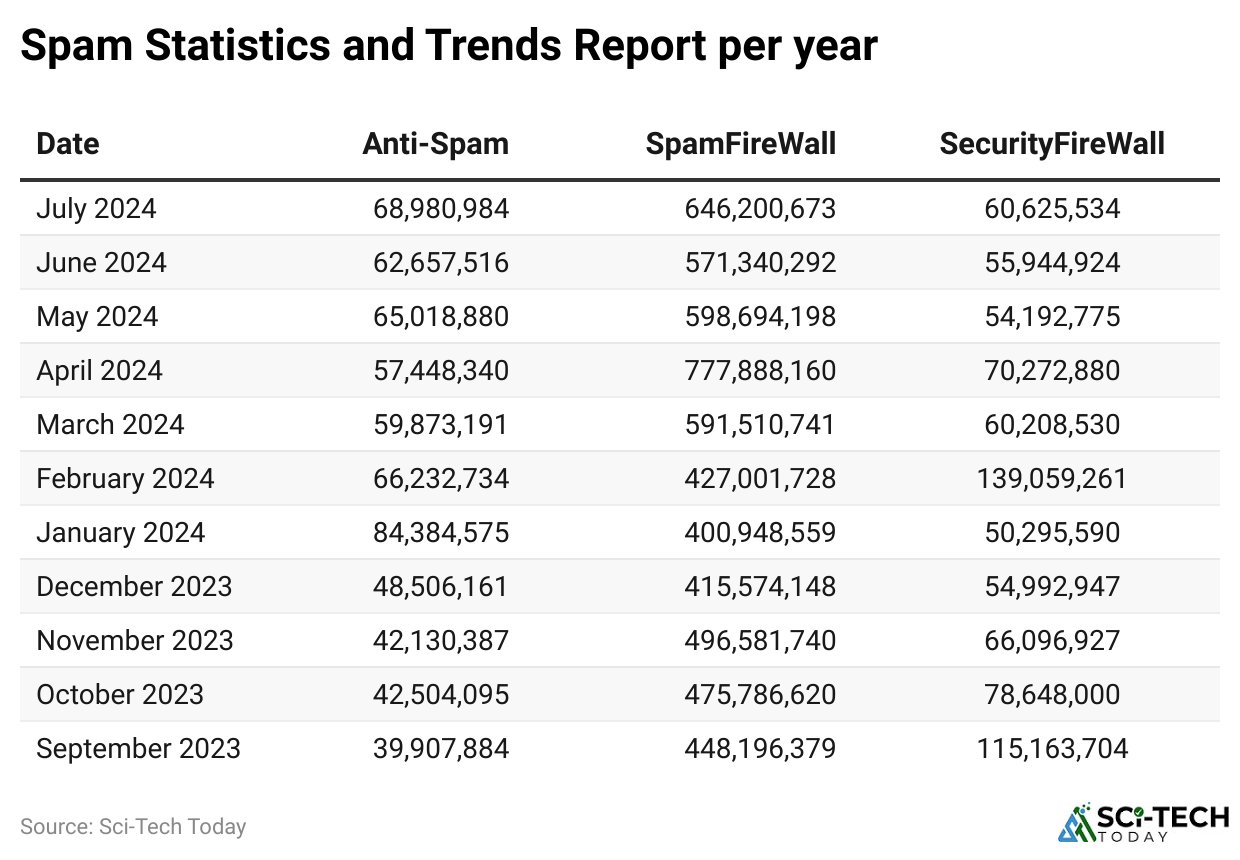Select the May 2024 Anti-Spam value 65,018,880

(x=441, y=317)
